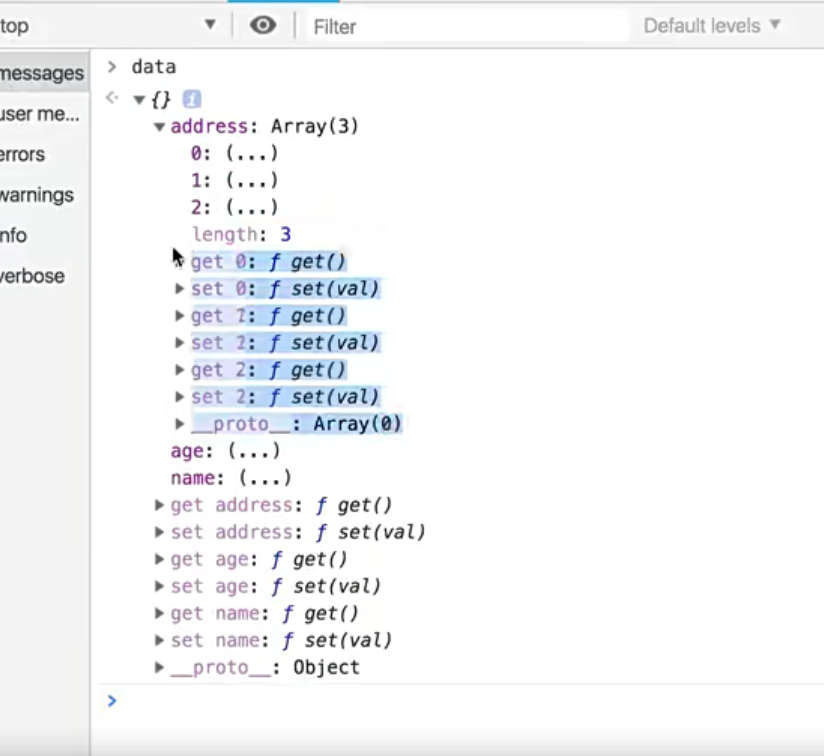Click the Filter input field
824x756 pixels.
point(465,27)
